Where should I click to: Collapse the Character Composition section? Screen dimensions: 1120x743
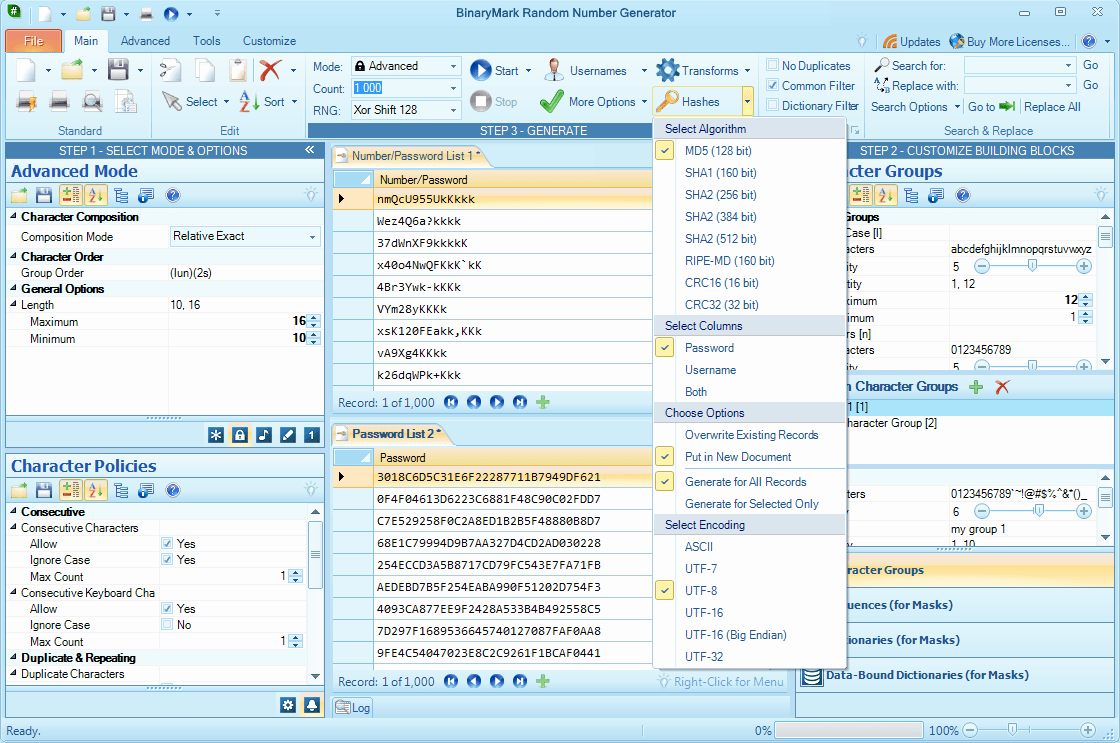[14, 216]
